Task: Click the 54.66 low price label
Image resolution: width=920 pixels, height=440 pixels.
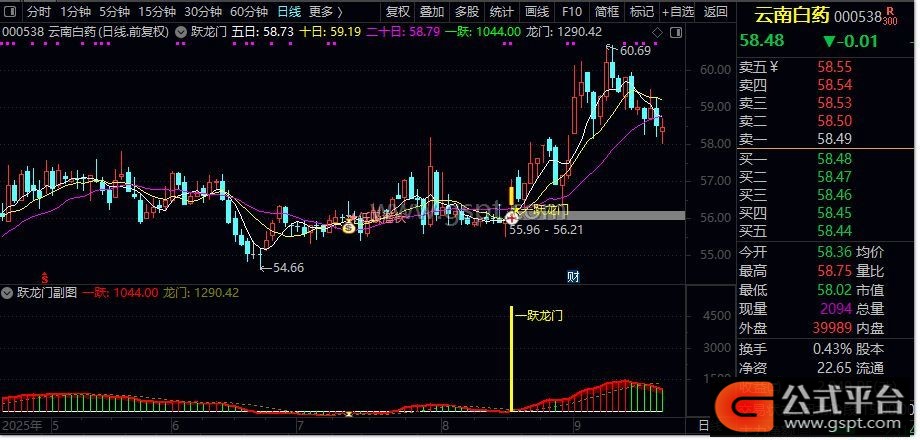Action: [x=289, y=268]
